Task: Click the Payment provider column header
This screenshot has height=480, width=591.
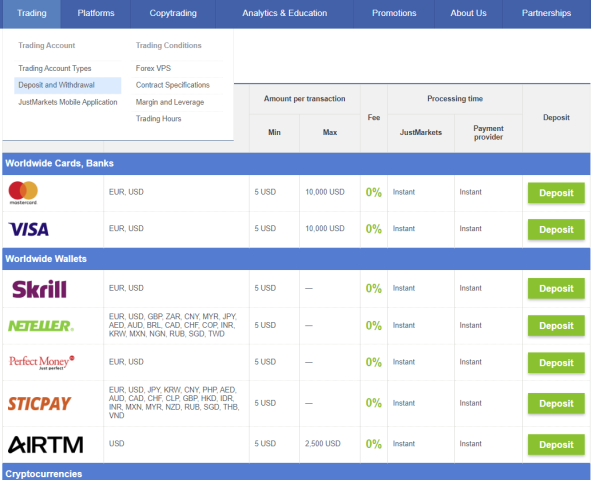Action: 488,133
